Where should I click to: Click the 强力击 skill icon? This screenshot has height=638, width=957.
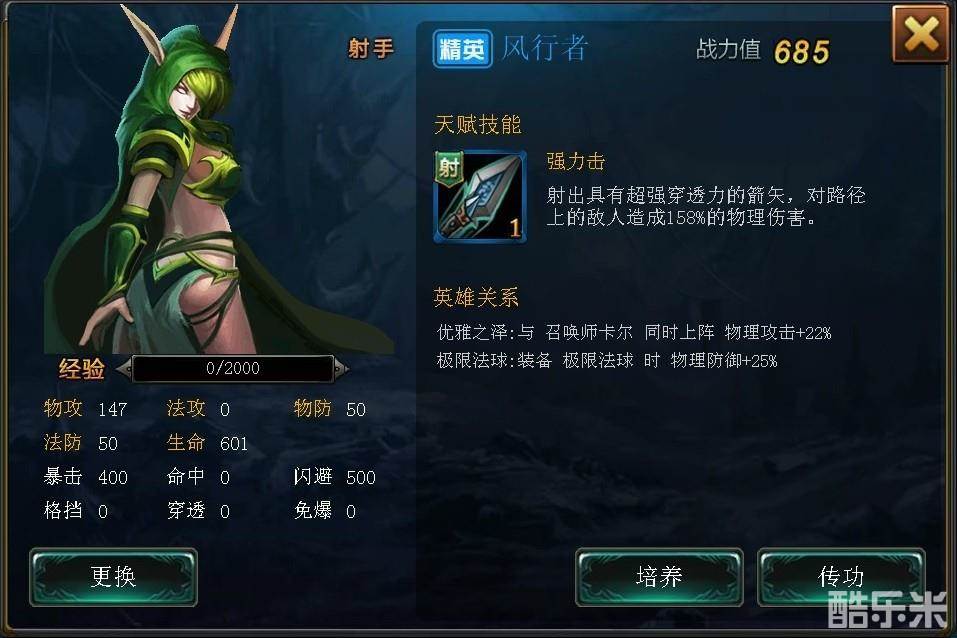[480, 197]
